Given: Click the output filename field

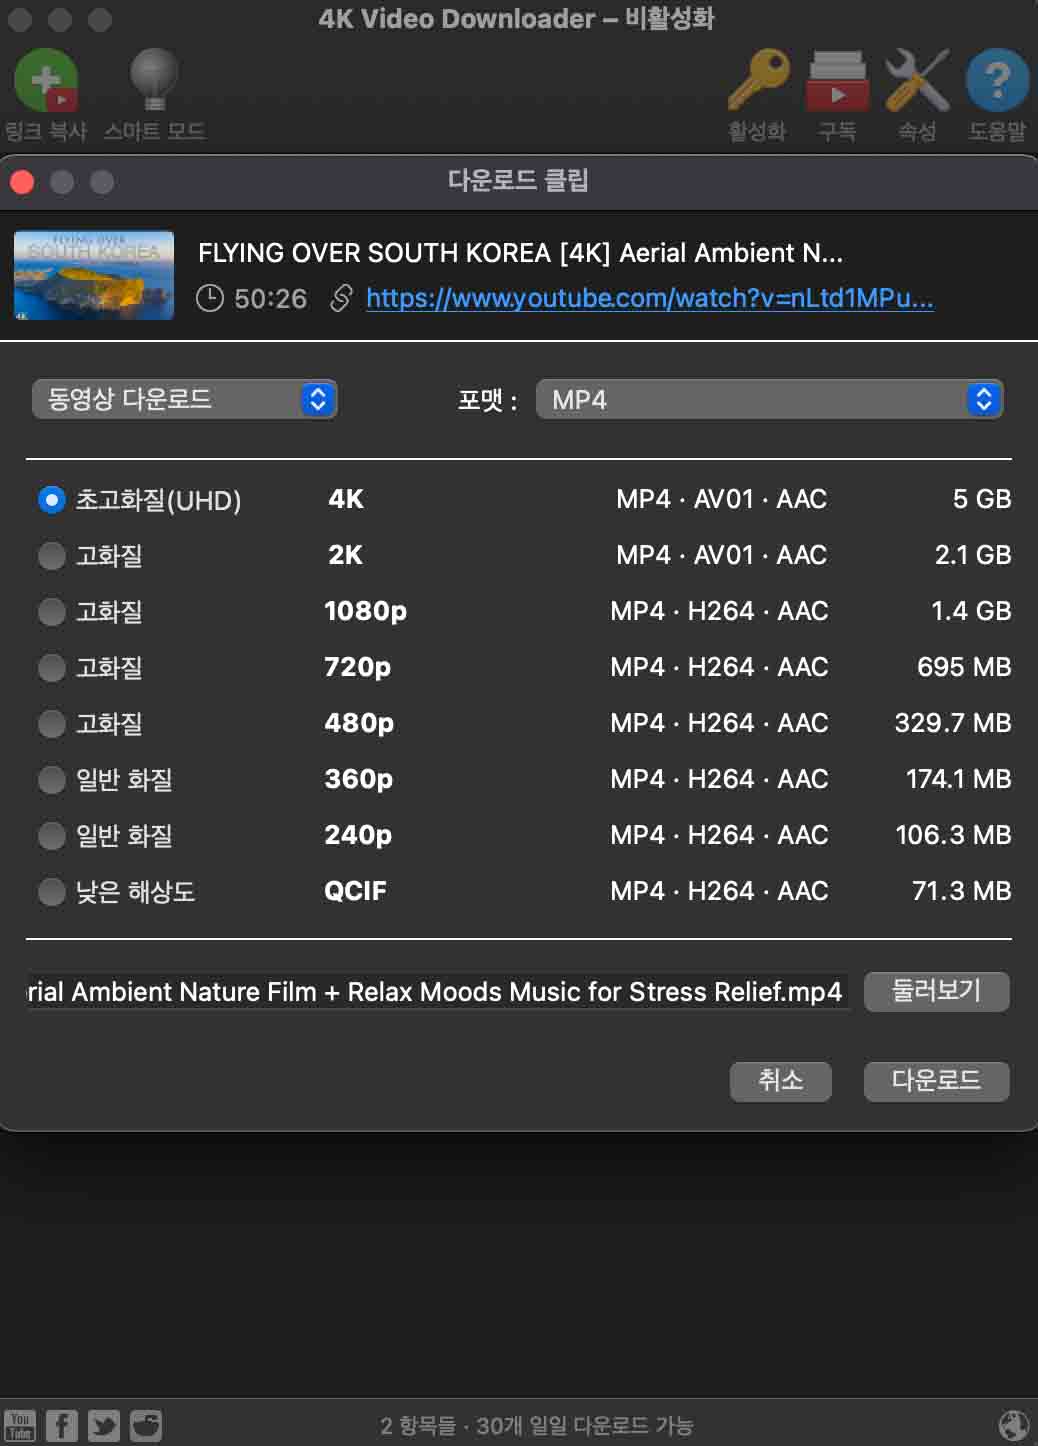Looking at the screenshot, I should [x=438, y=992].
